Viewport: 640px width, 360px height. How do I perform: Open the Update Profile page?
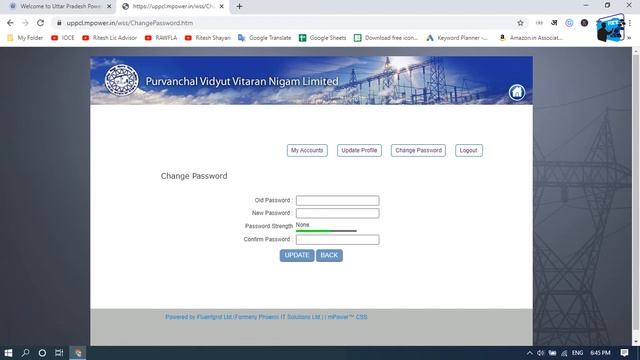[x=359, y=150]
